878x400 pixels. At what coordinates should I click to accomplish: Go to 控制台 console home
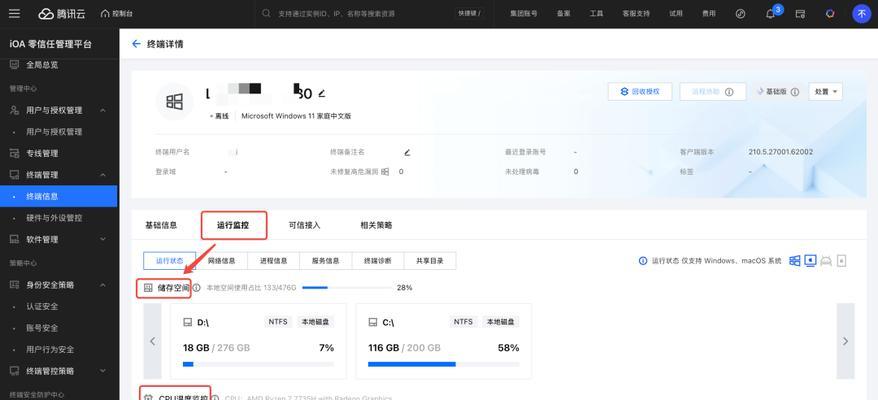tap(117, 13)
